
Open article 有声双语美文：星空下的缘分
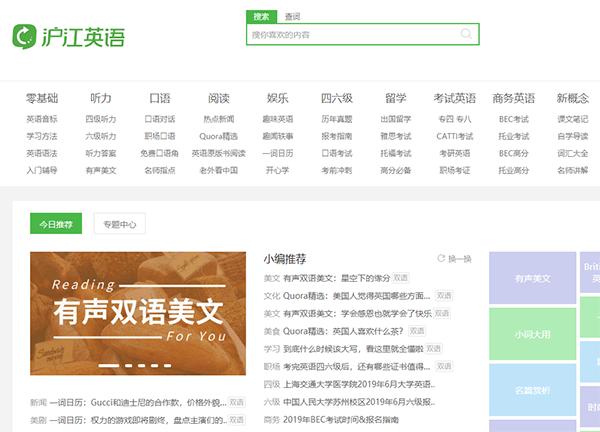click(336, 278)
